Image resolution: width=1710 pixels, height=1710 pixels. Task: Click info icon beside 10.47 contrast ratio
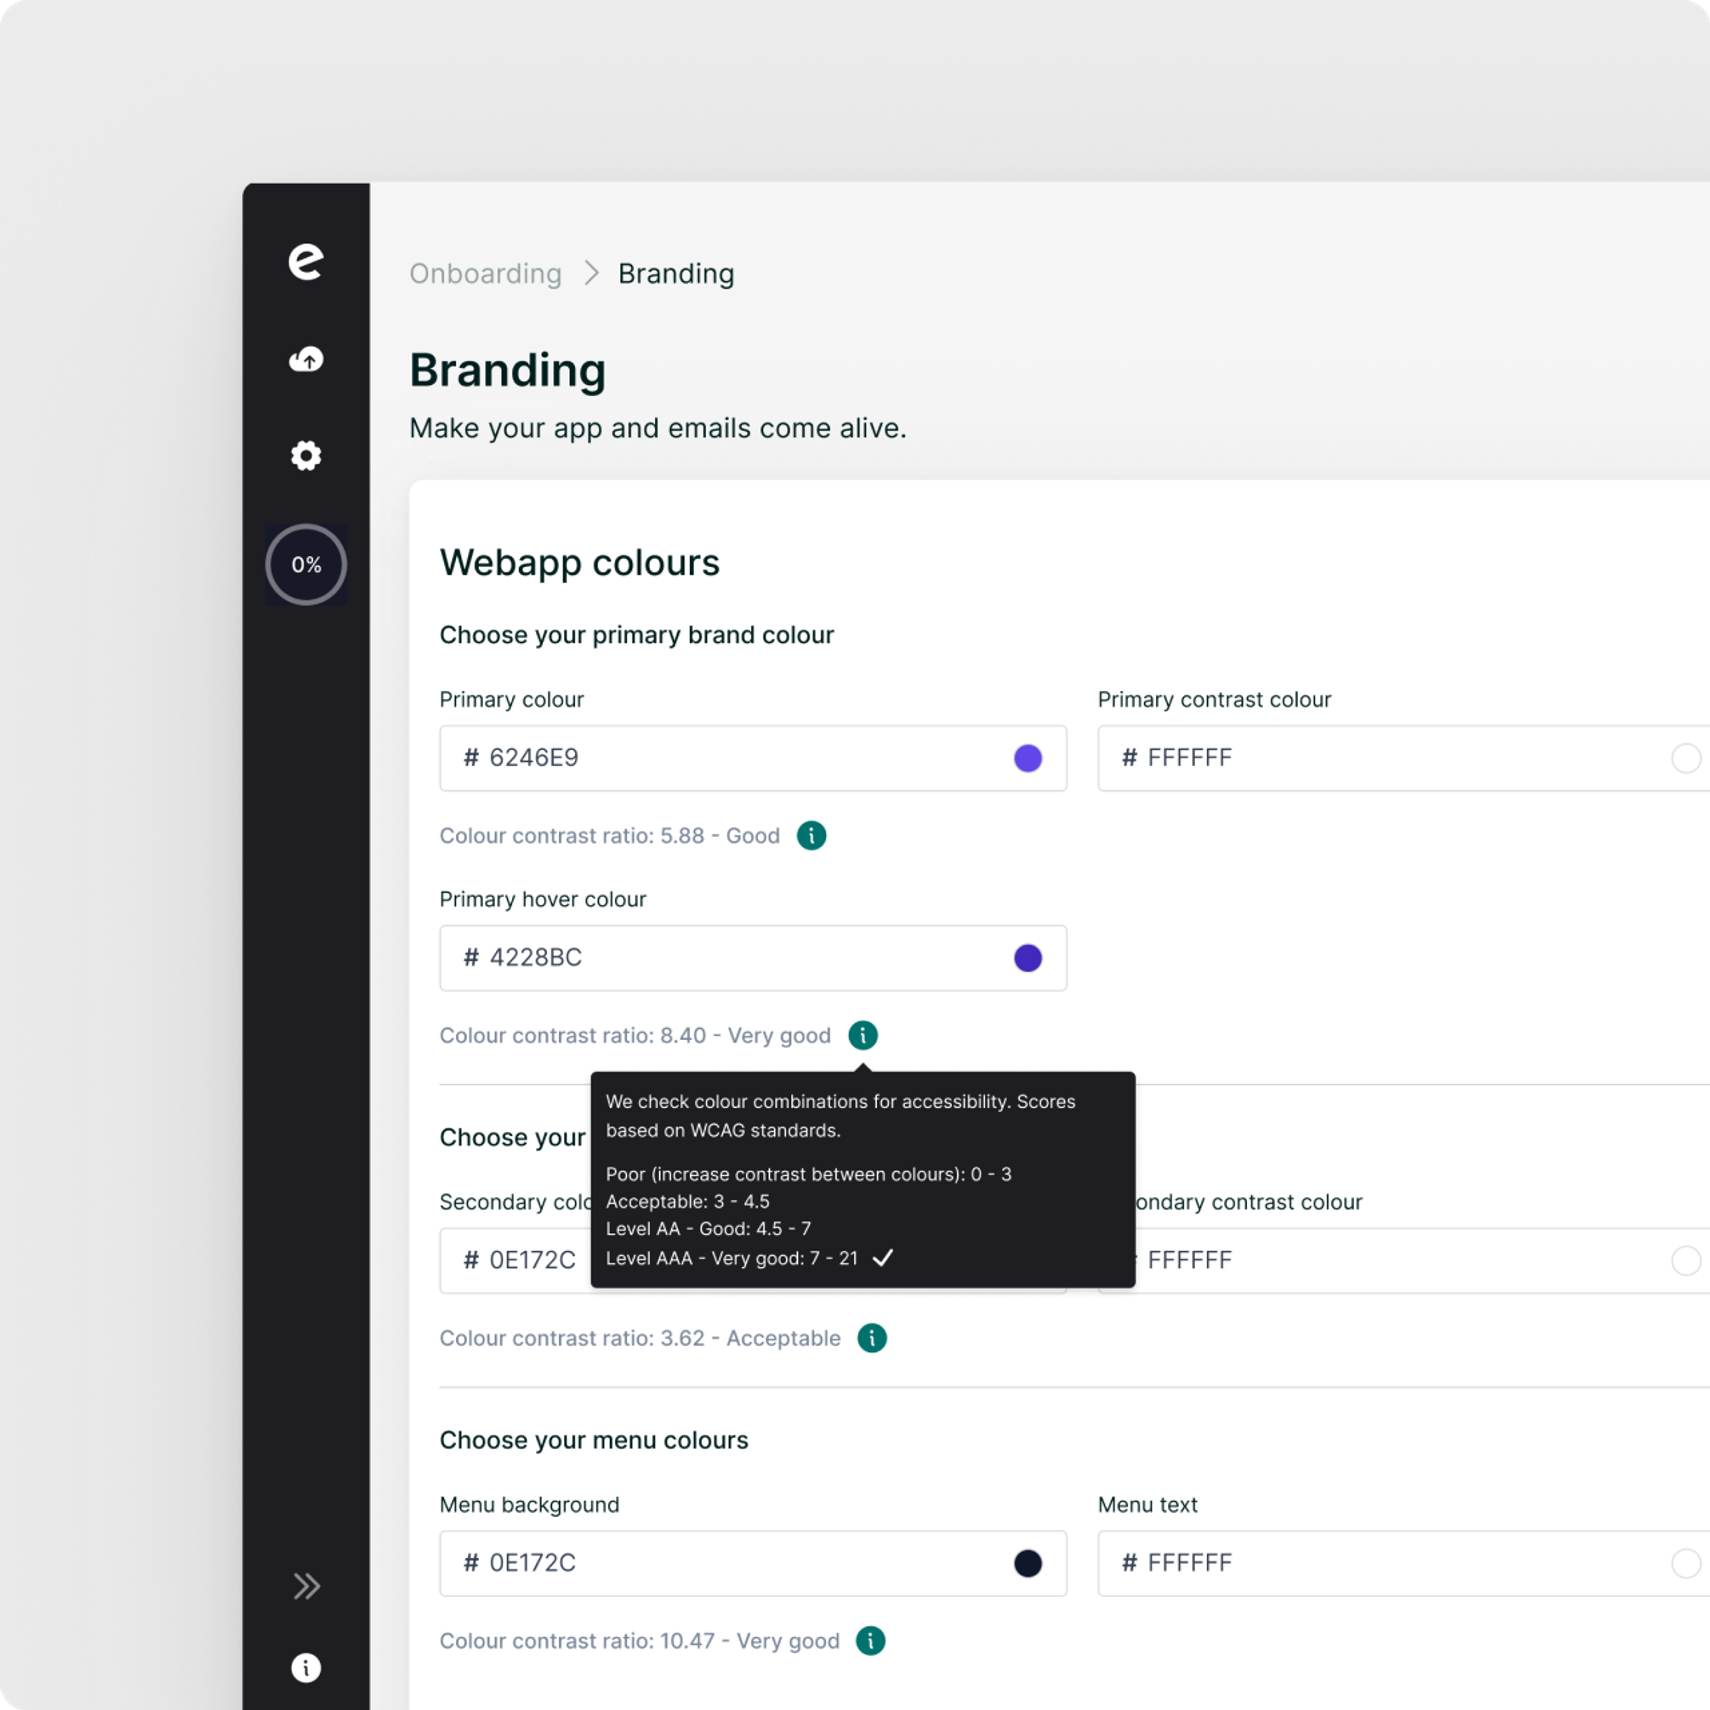coord(870,1641)
